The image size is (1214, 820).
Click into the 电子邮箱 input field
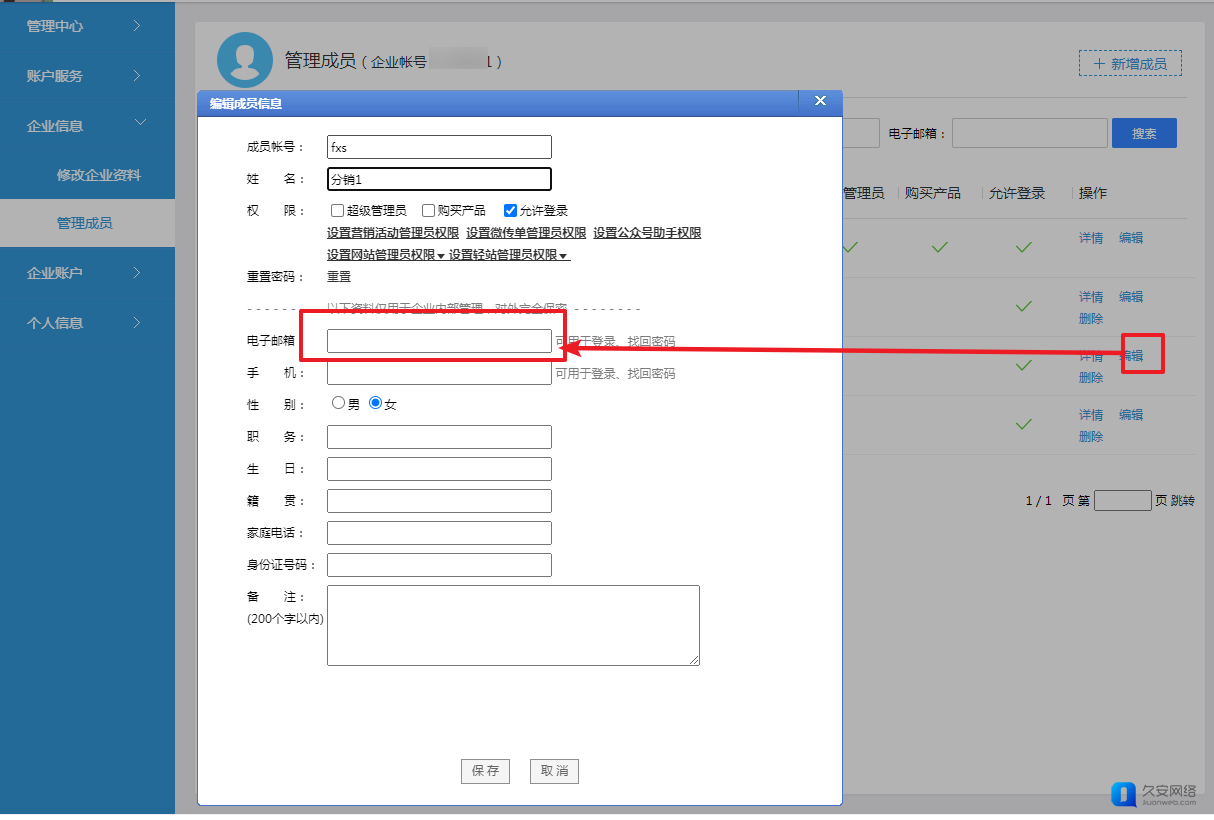click(439, 341)
